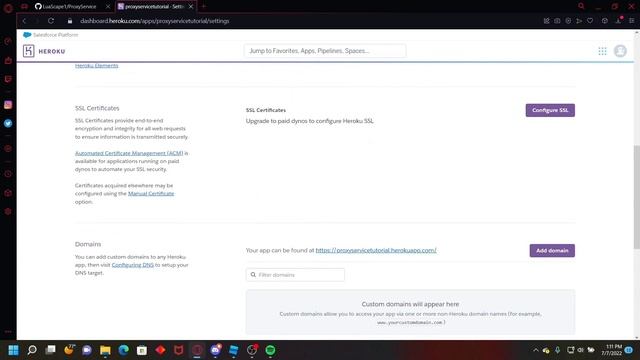
Task: Open the user account avatar menu
Action: [620, 51]
